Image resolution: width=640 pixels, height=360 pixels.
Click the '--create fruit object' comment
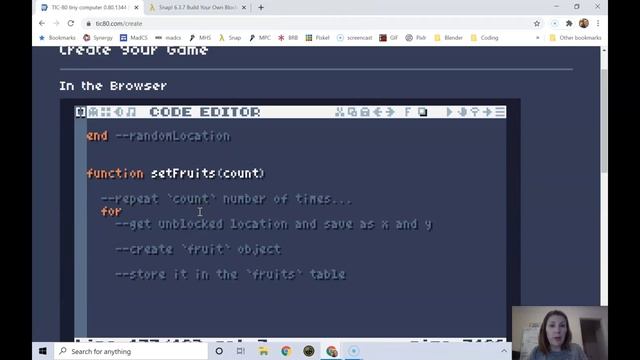point(198,249)
